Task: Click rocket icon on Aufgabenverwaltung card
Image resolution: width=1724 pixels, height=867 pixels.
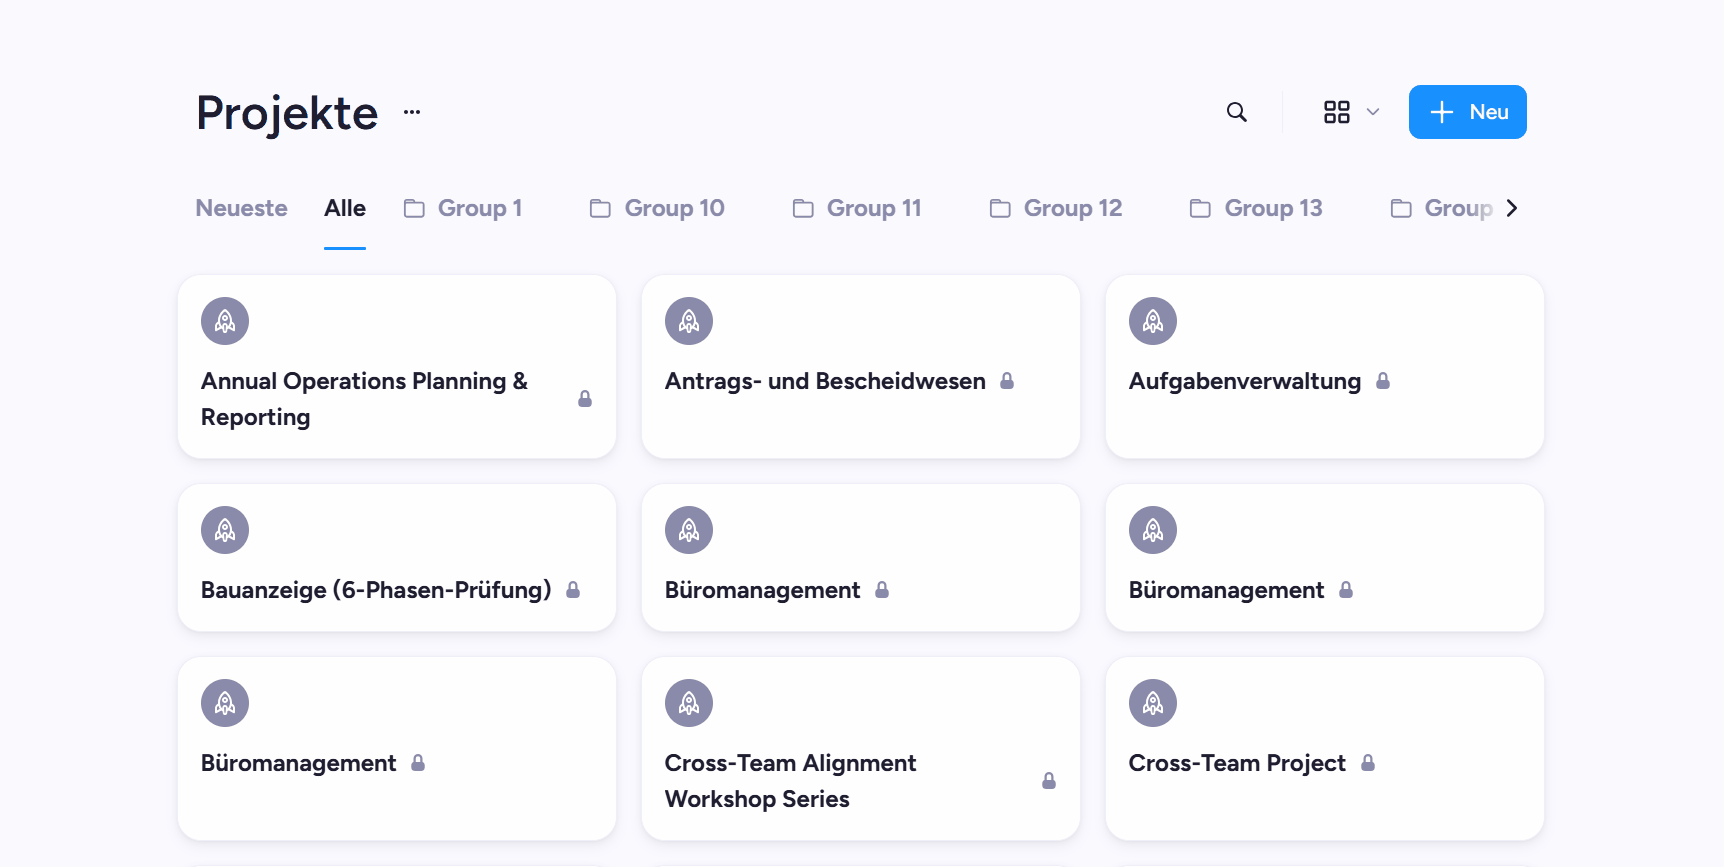Action: 1153,321
